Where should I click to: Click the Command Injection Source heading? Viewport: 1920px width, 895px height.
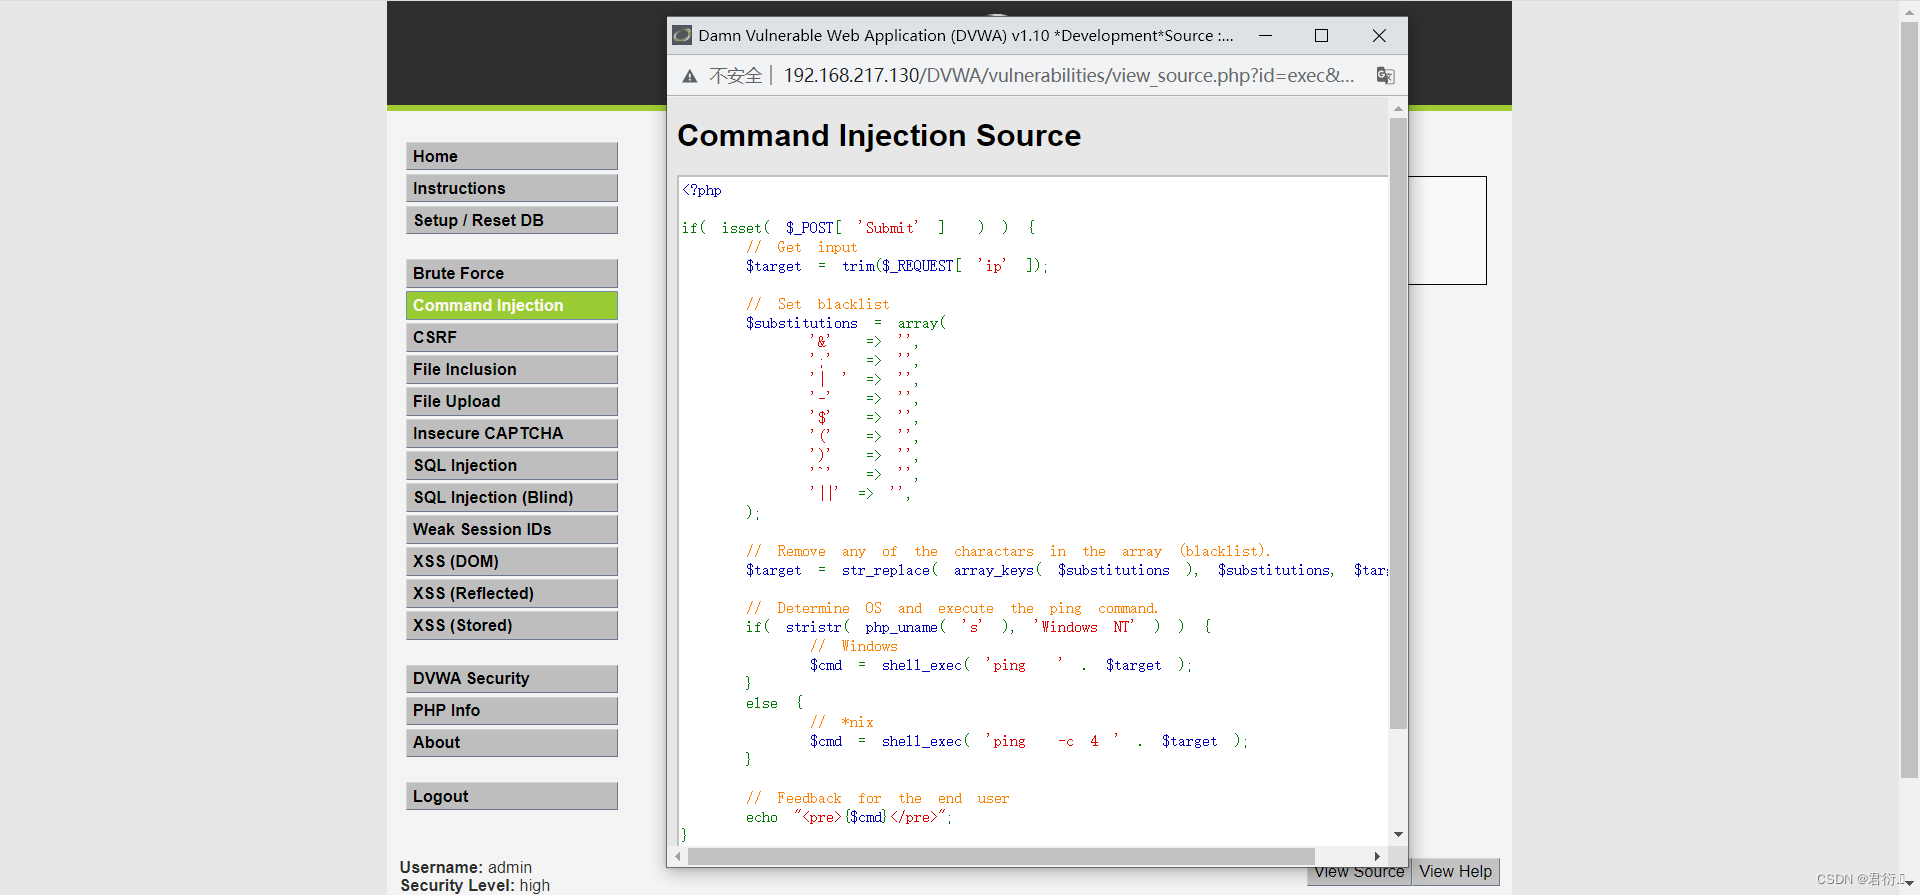879,136
